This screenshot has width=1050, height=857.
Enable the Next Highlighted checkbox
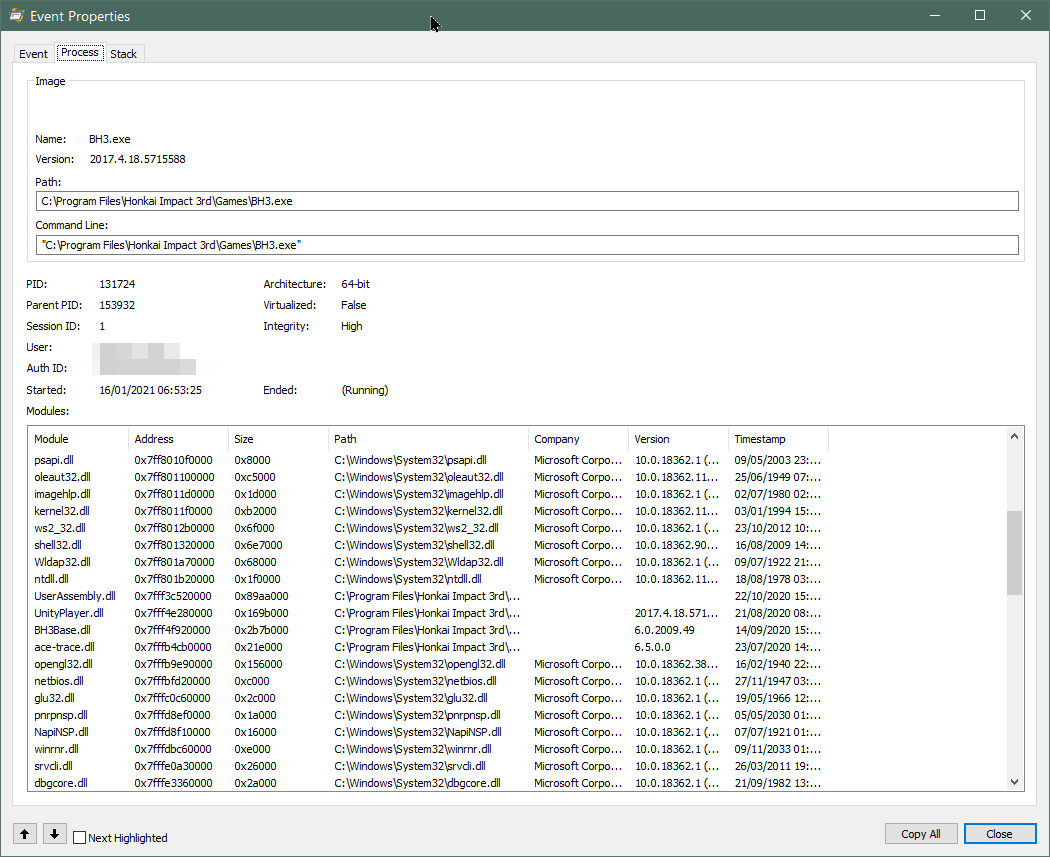[79, 838]
